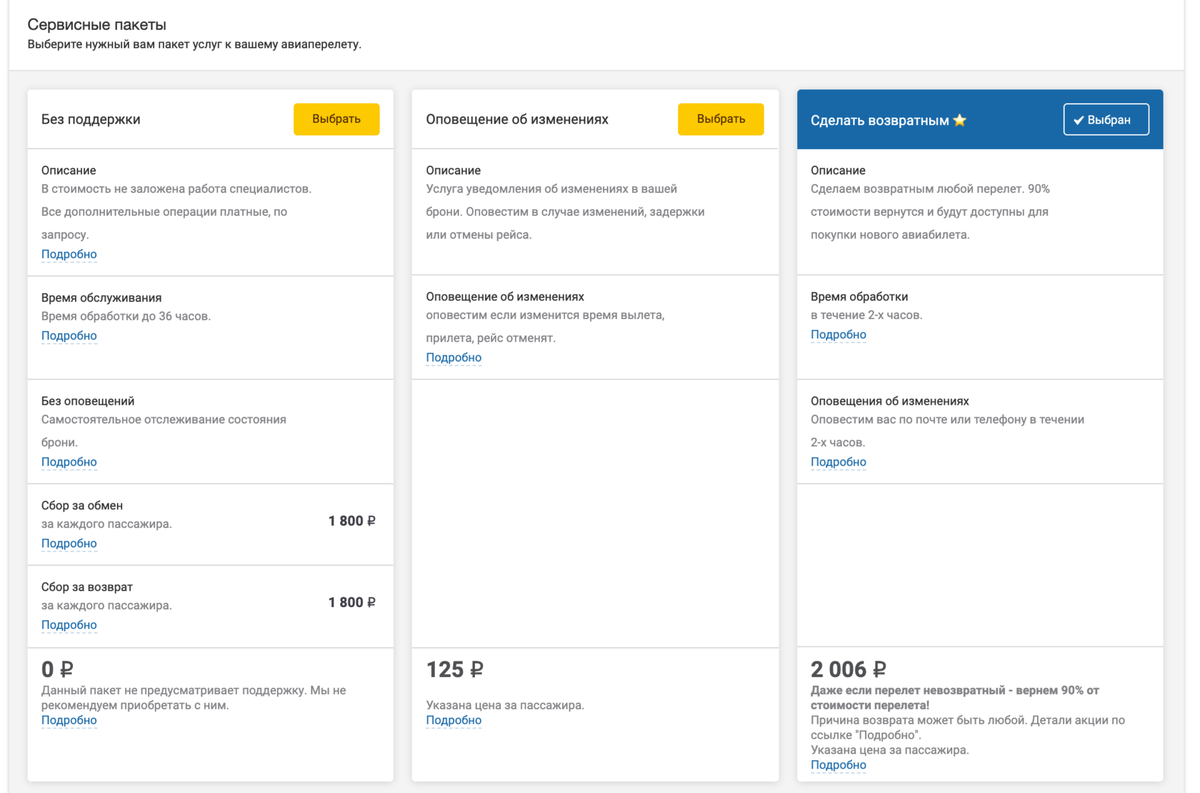Expand Подробно under middle Оповещение об изменениях
Image resolution: width=1200 pixels, height=793 pixels.
(454, 358)
